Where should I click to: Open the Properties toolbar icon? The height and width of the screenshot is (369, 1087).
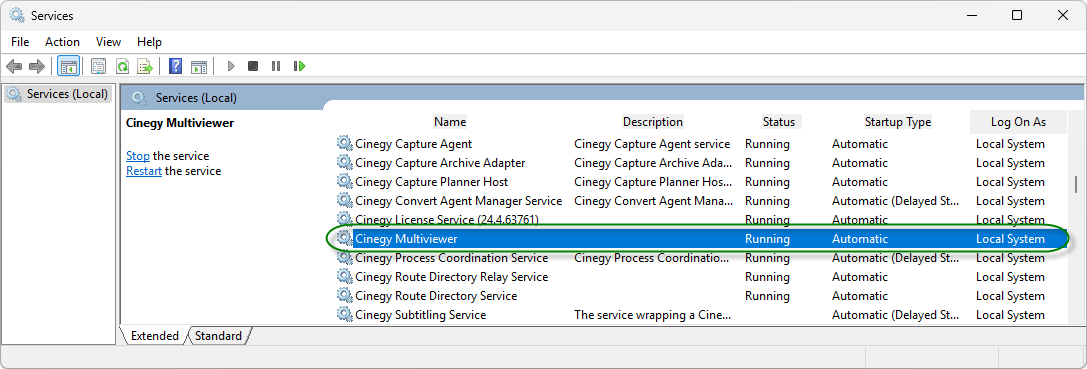click(x=99, y=67)
